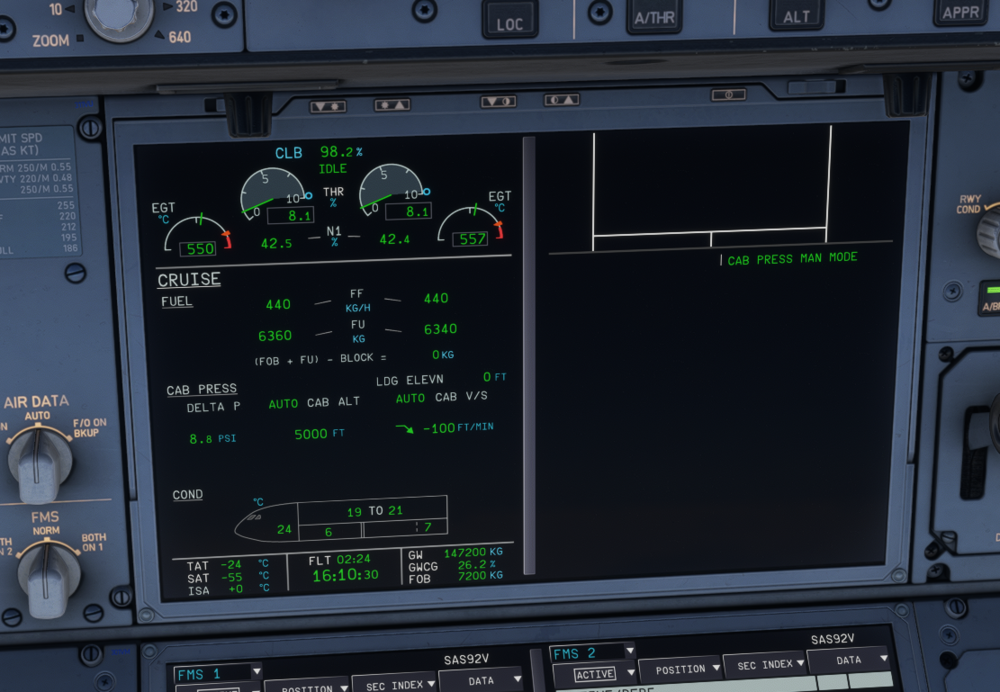Arm approach mode with the APPR button
The image size is (1000, 692).
pos(963,13)
